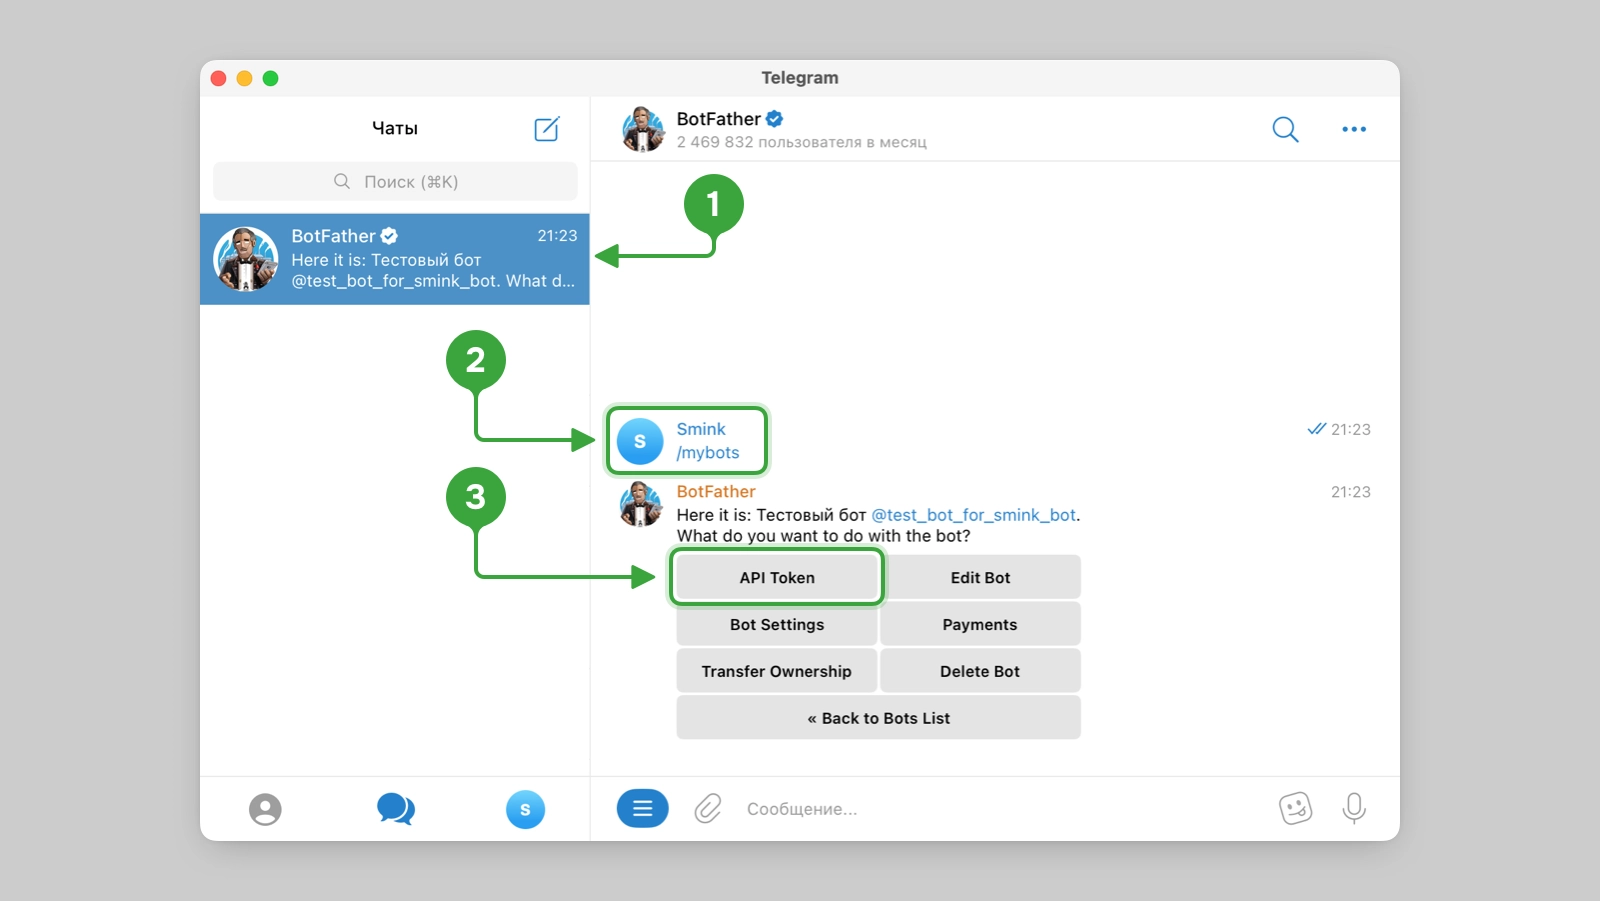Click the compose new message icon
The image size is (1600, 901).
tap(547, 129)
